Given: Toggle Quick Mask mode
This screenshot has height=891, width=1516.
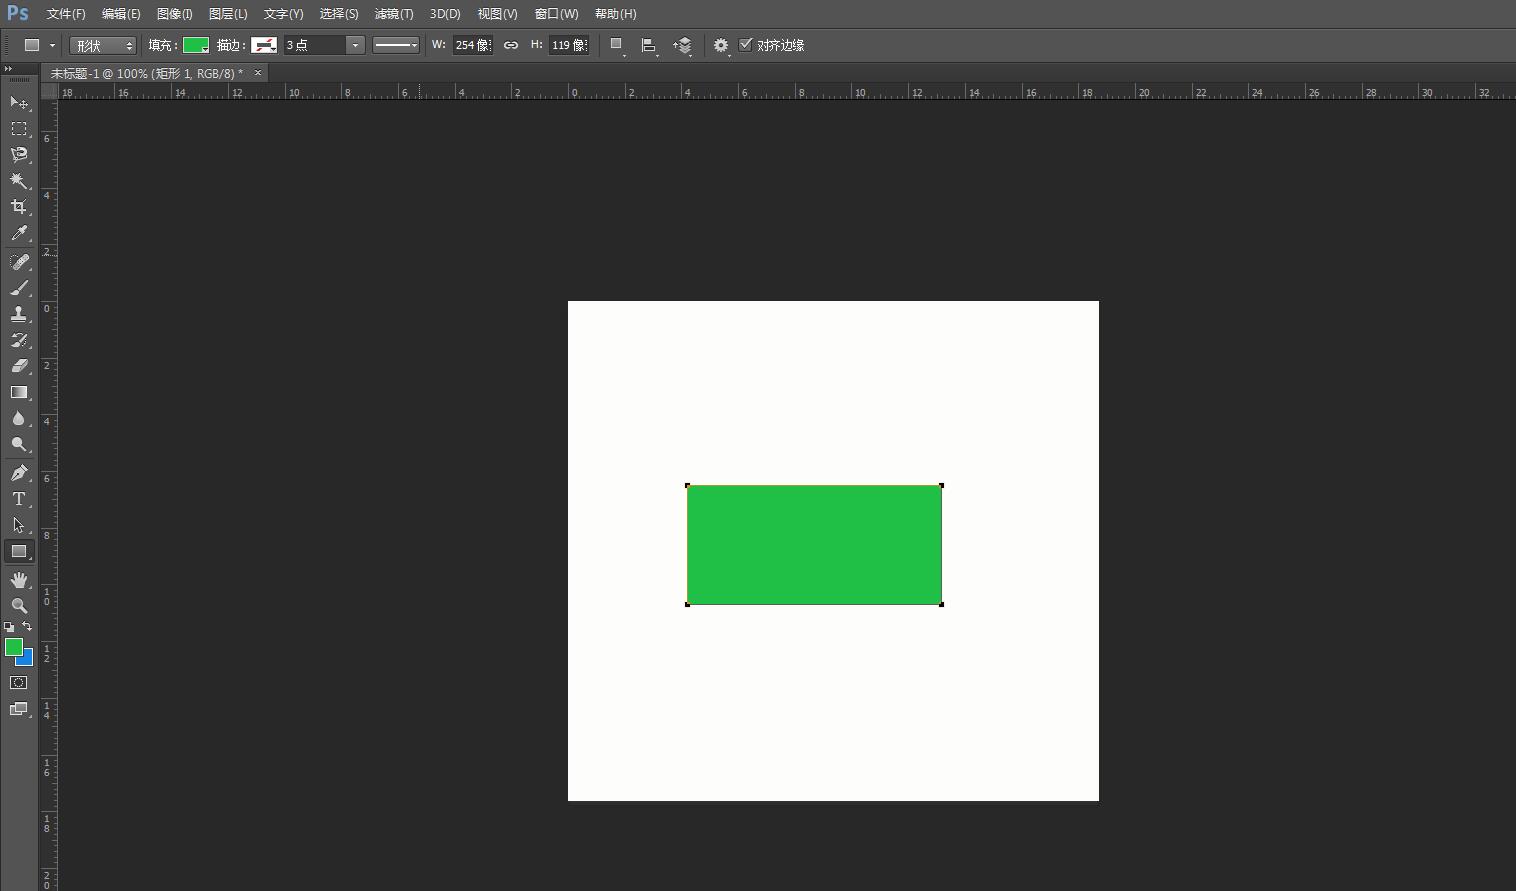Looking at the screenshot, I should coord(18,683).
